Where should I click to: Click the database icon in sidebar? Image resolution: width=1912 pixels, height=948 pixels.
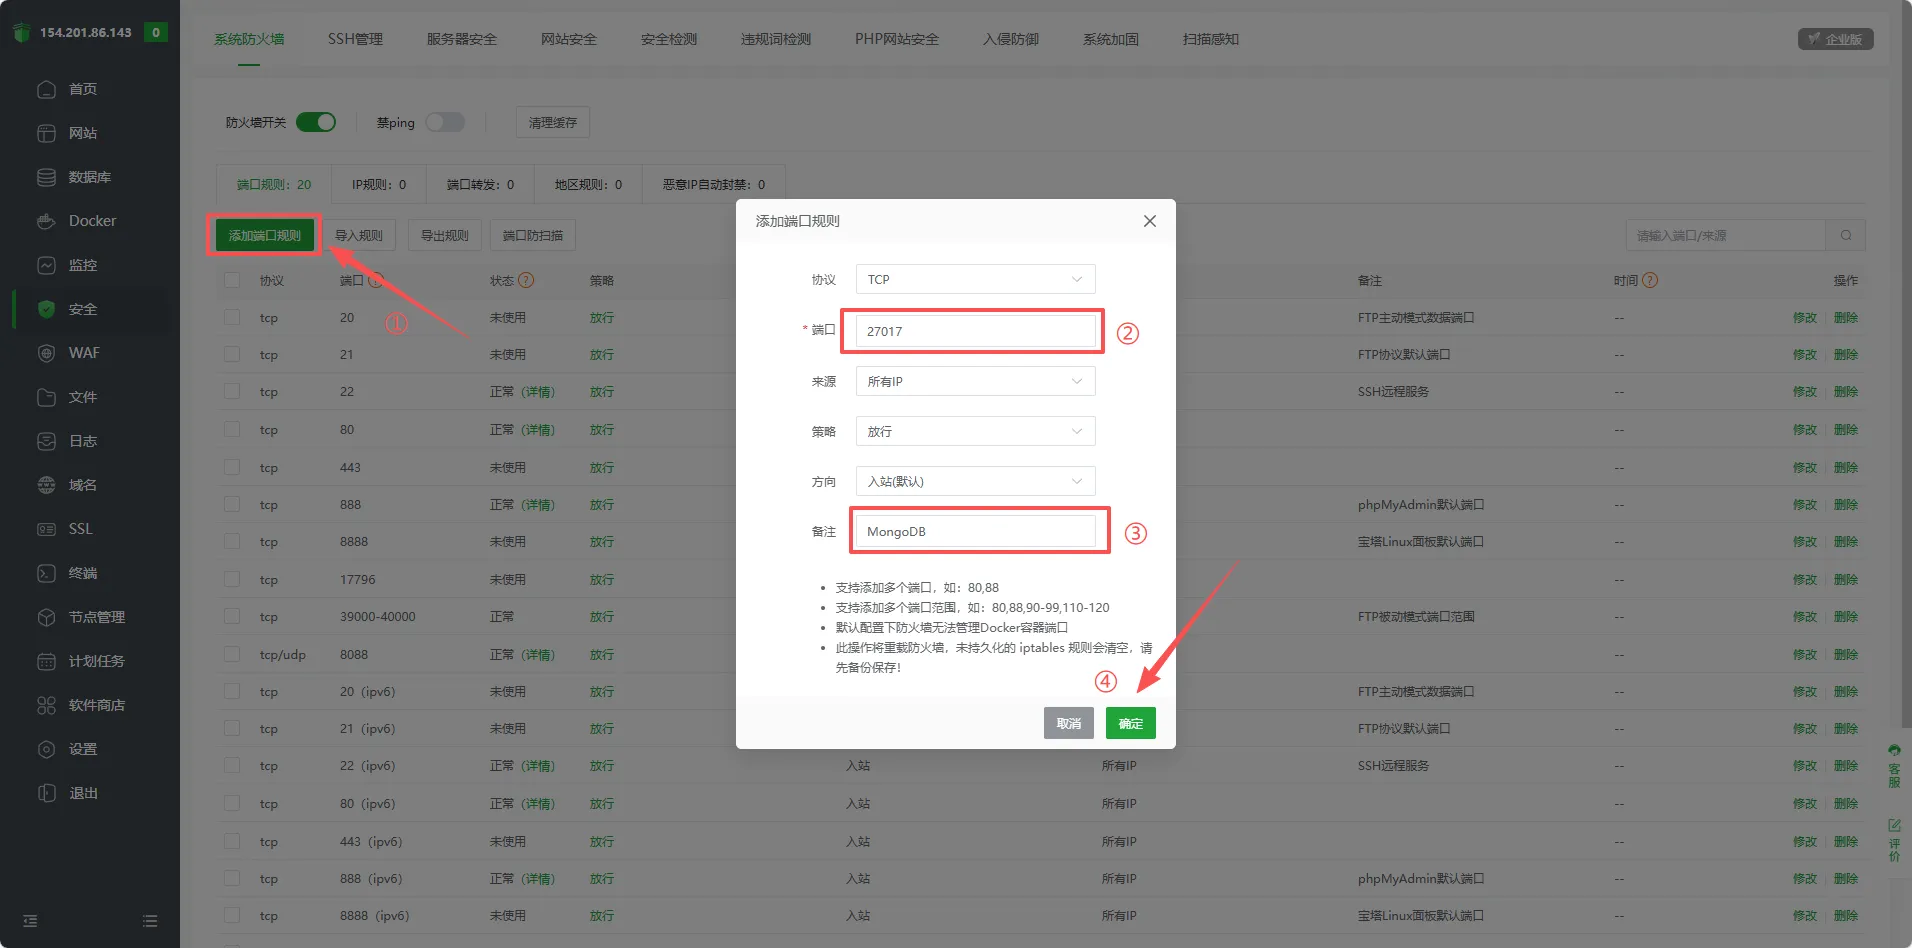46,177
